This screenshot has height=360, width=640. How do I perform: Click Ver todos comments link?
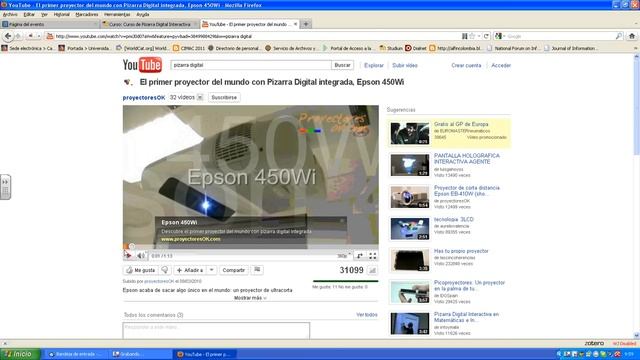pos(367,315)
